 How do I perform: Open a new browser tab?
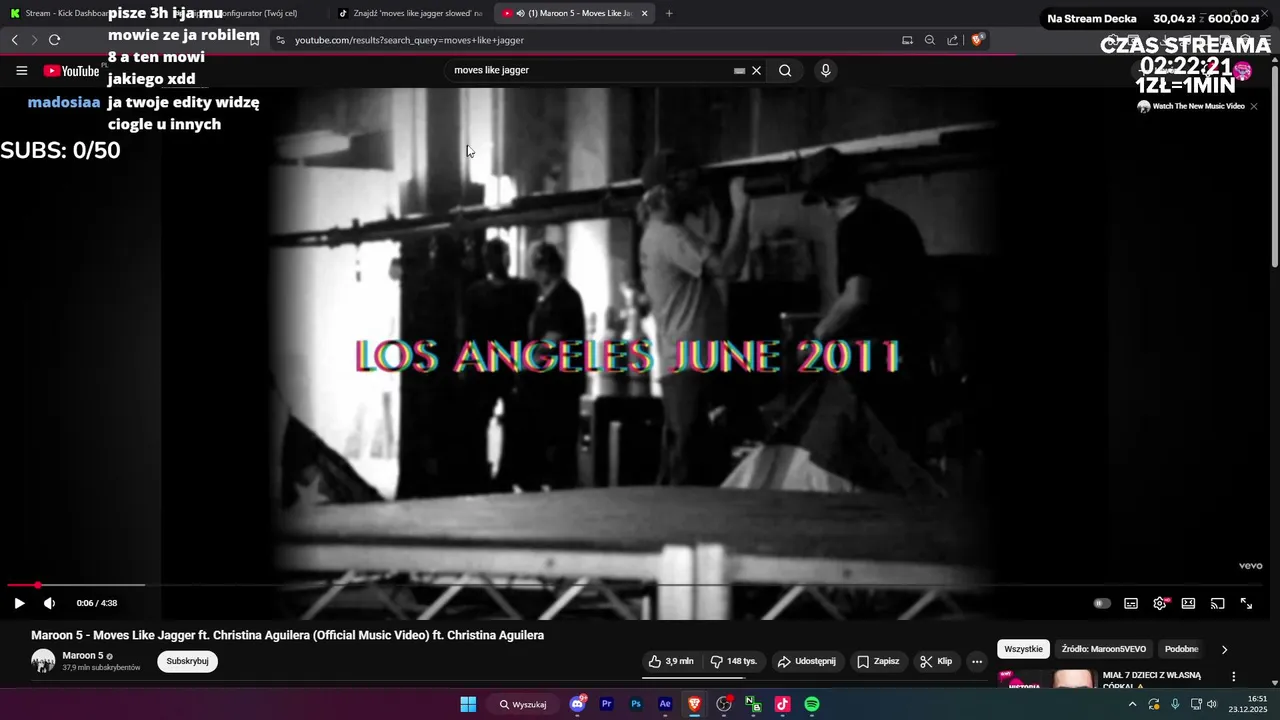pyautogui.click(x=669, y=13)
